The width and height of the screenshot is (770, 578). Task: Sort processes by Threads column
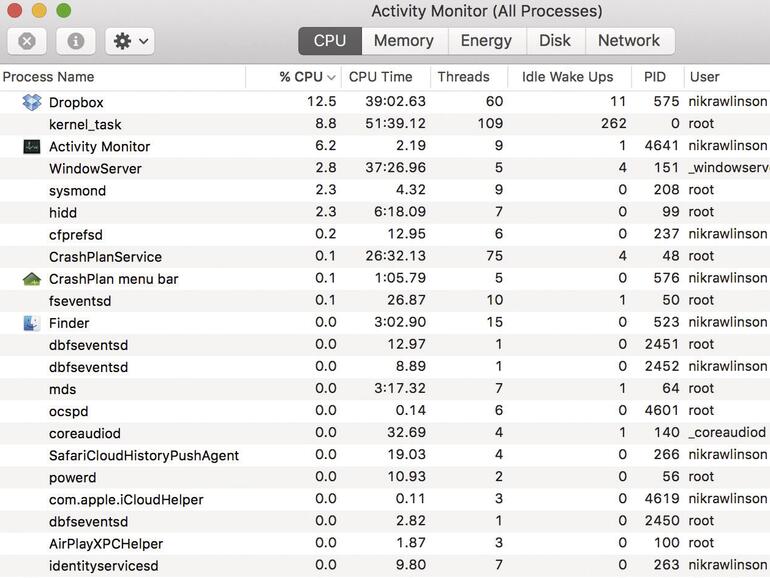[x=463, y=77]
